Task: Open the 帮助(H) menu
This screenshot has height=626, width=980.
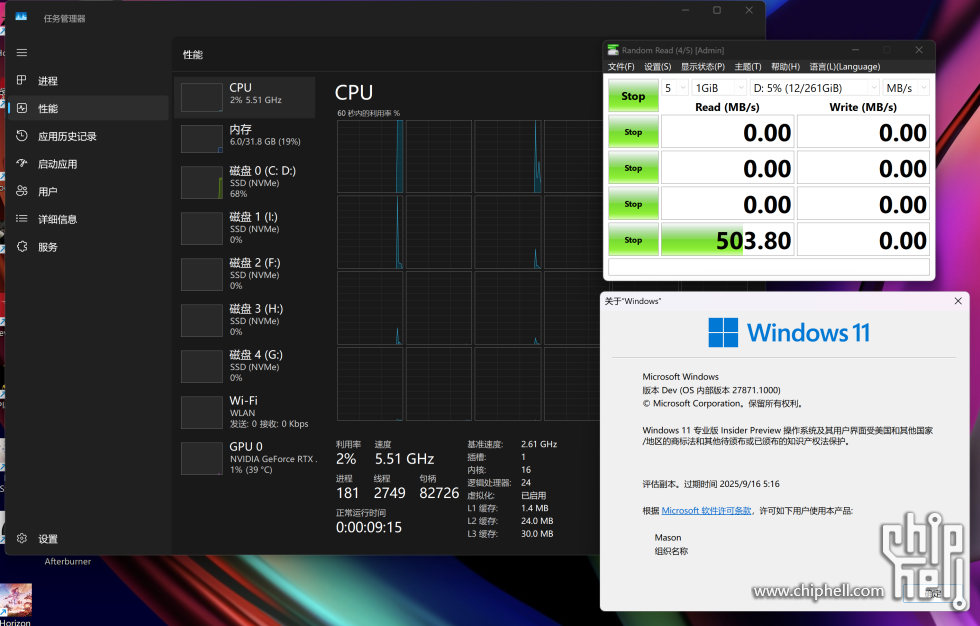Action: [x=785, y=67]
